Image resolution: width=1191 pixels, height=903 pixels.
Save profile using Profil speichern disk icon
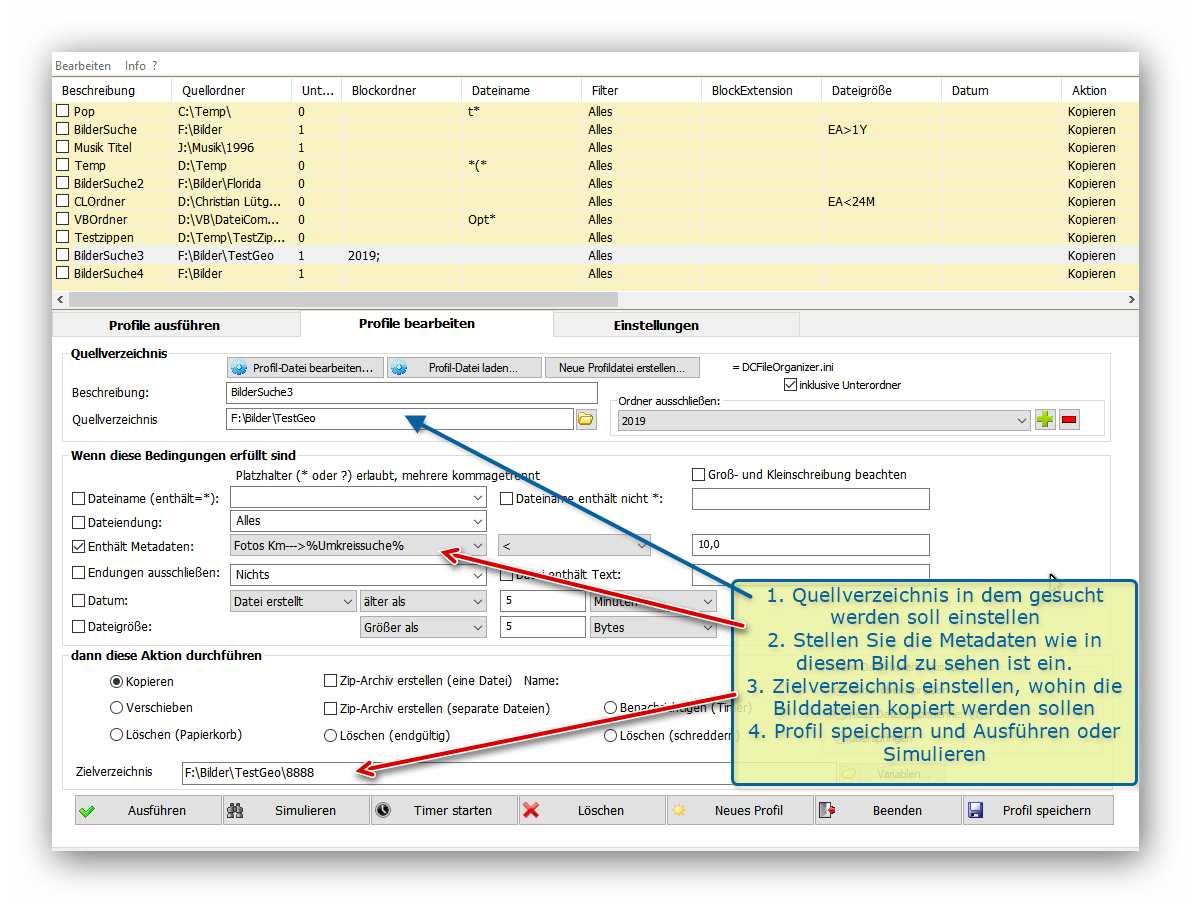[x=1038, y=810]
